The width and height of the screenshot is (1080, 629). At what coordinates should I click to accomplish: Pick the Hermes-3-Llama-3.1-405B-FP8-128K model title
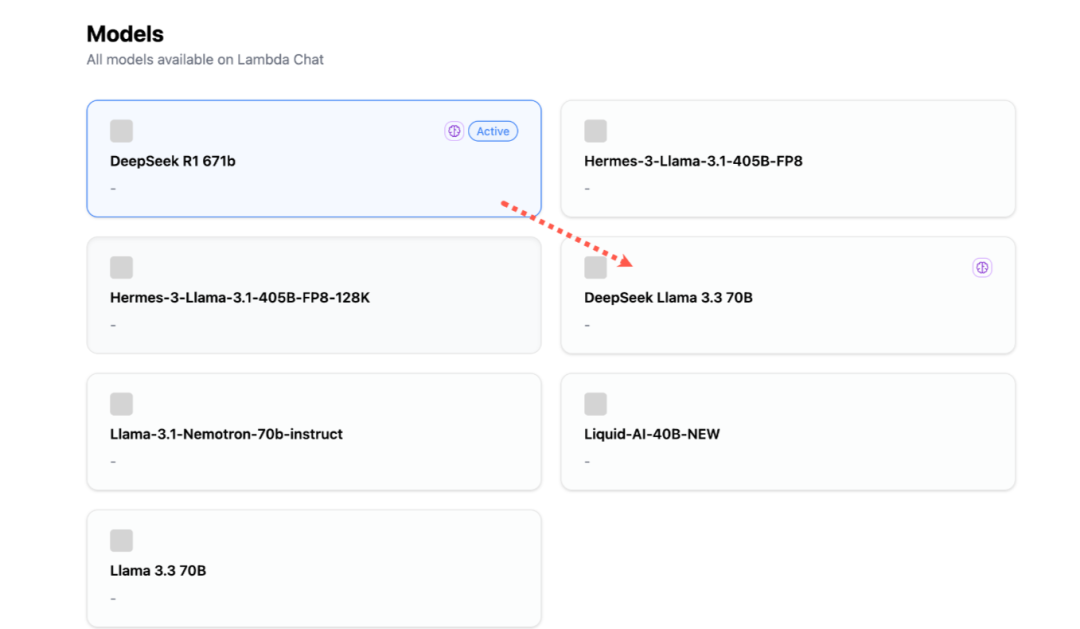click(x=240, y=298)
